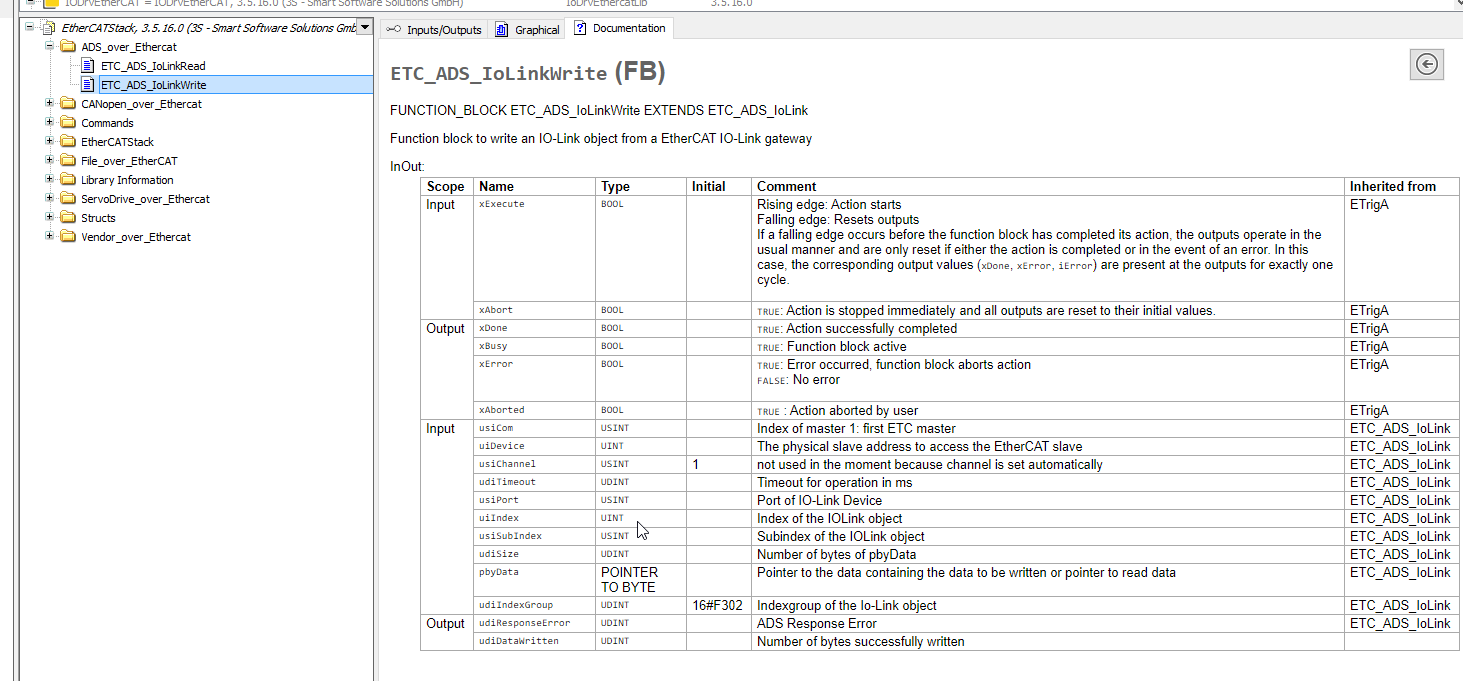Select Library Information in the tree

(x=127, y=180)
